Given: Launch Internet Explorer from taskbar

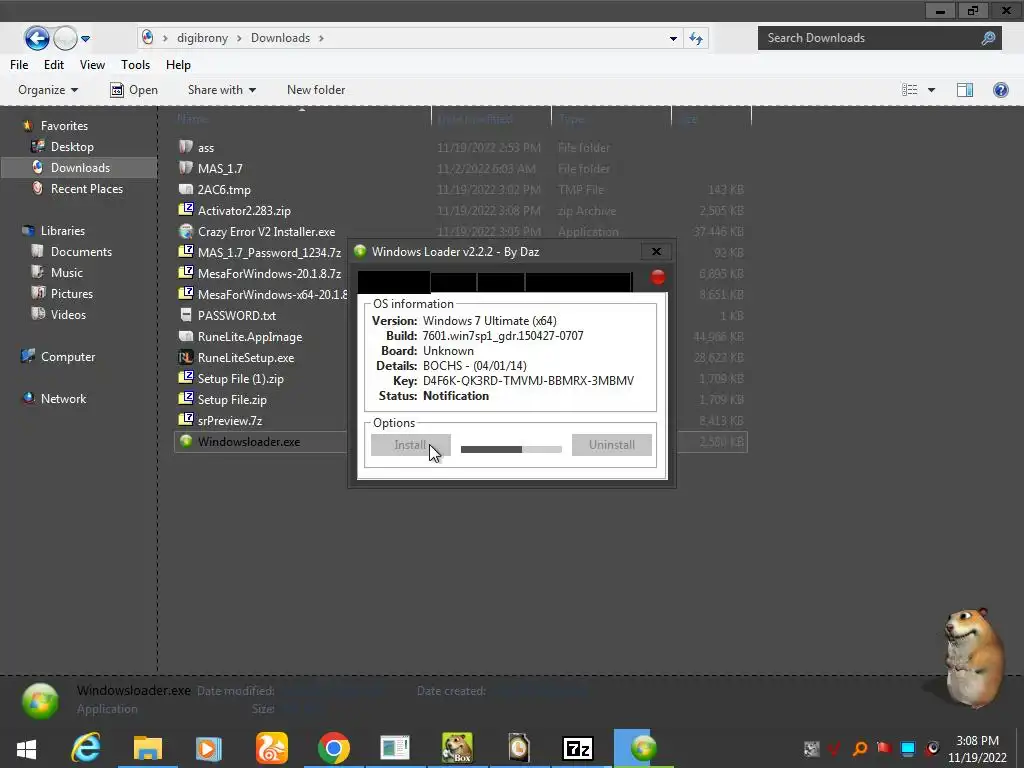Looking at the screenshot, I should 86,748.
